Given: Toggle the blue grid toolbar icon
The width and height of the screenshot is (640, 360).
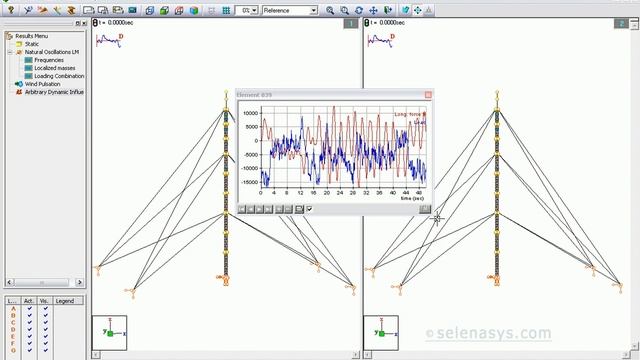Looking at the screenshot, I should pyautogui.click(x=226, y=10).
